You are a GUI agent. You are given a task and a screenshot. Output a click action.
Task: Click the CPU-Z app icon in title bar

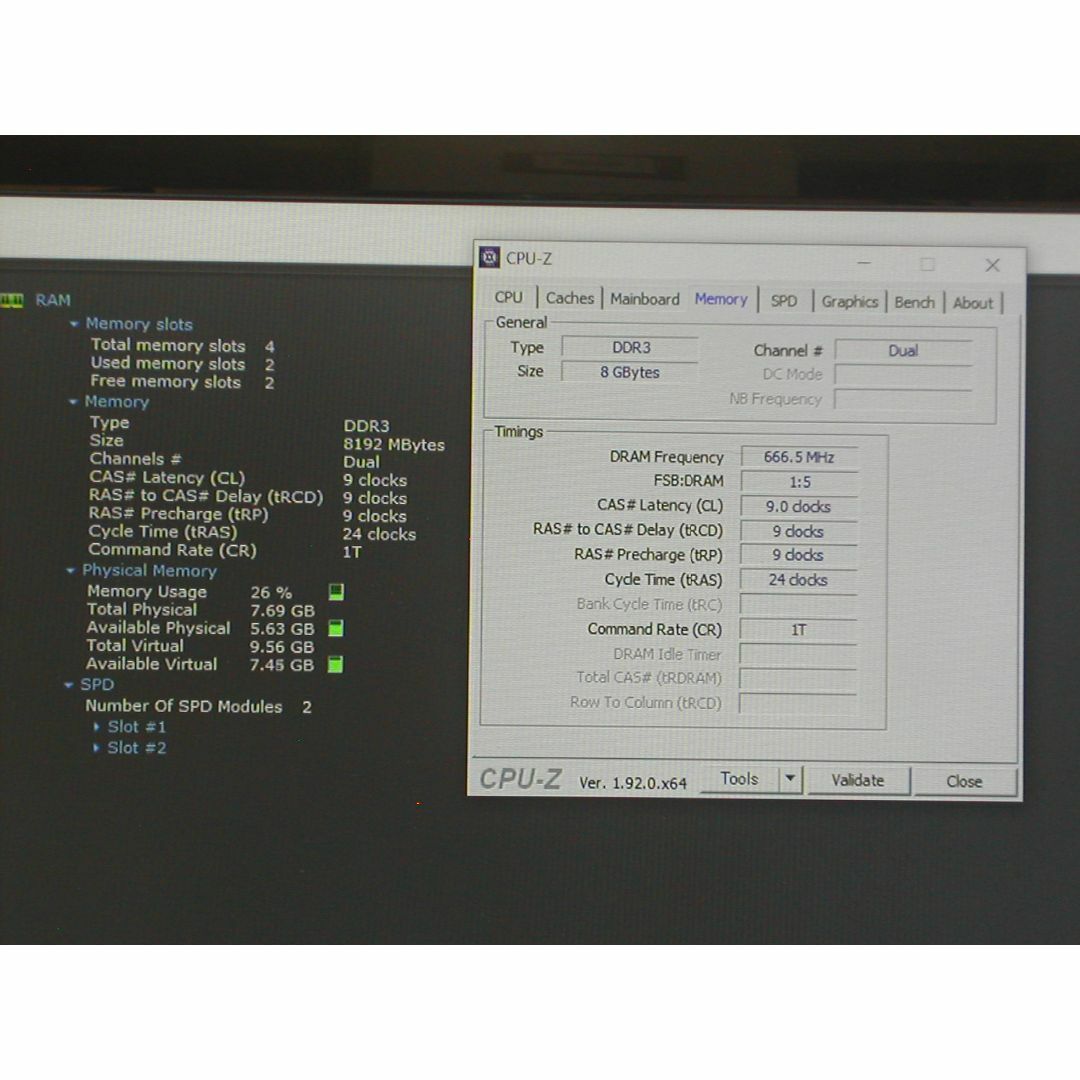point(489,258)
